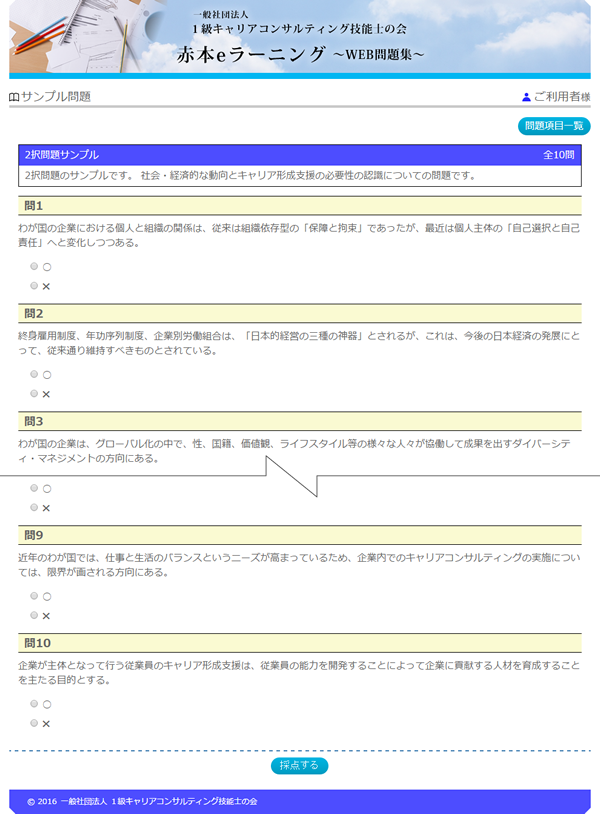The height and width of the screenshot is (814, 600).
Task: Pick × for 問9
Action: click(x=34, y=615)
